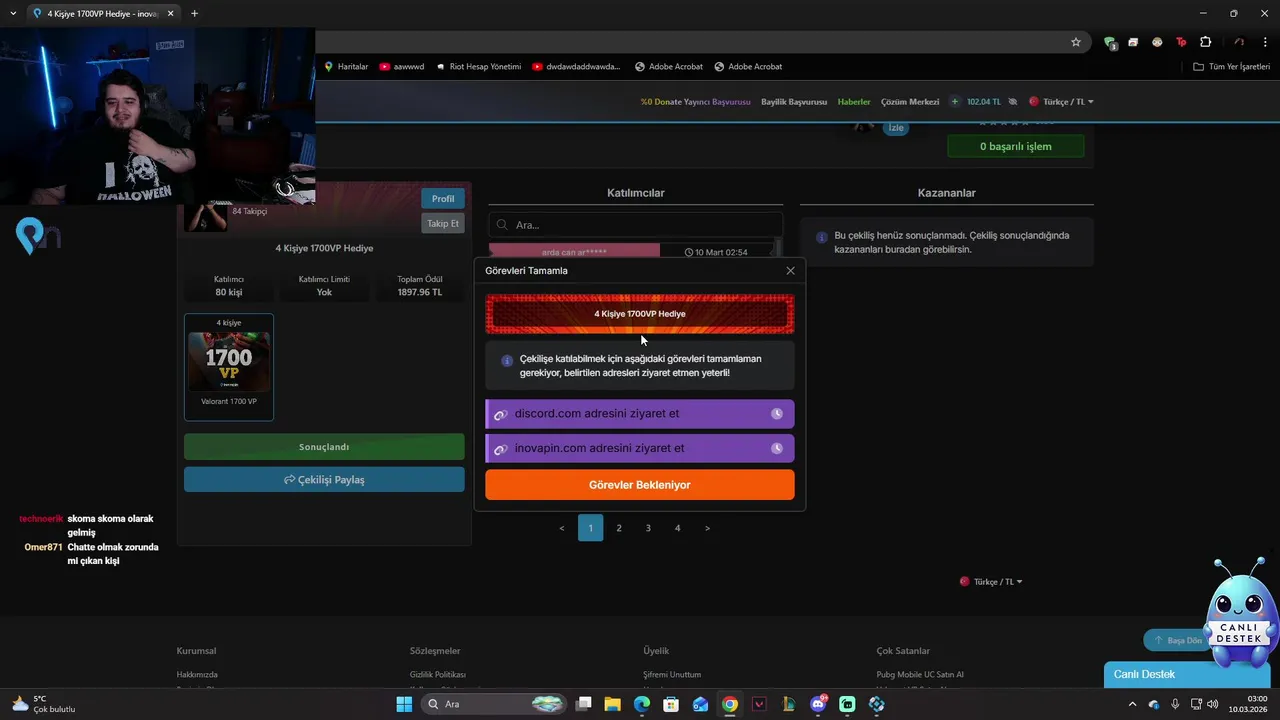Image resolution: width=1280 pixels, height=720 pixels.
Task: Click the Görevler Bekleniyor orange button
Action: (640, 485)
